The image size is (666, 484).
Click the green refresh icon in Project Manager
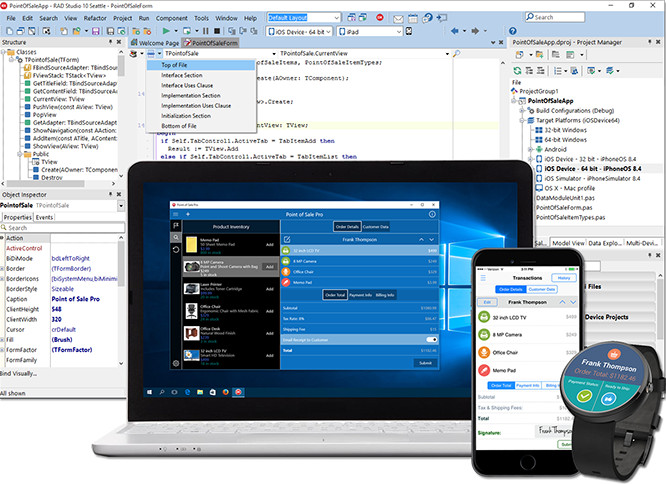coord(517,70)
